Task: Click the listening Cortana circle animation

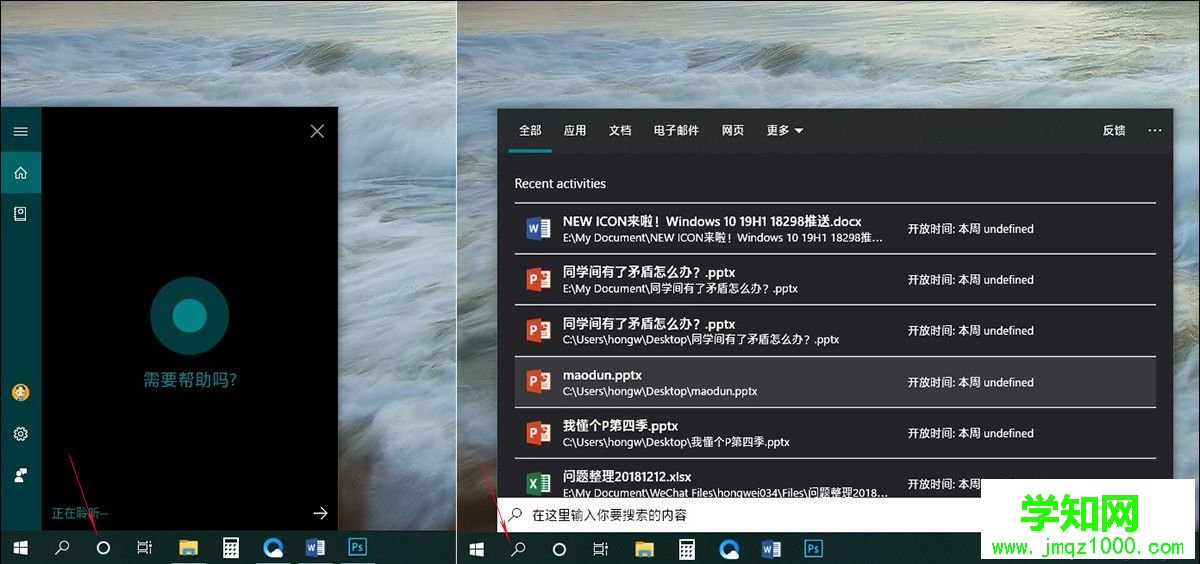Action: pyautogui.click(x=189, y=316)
